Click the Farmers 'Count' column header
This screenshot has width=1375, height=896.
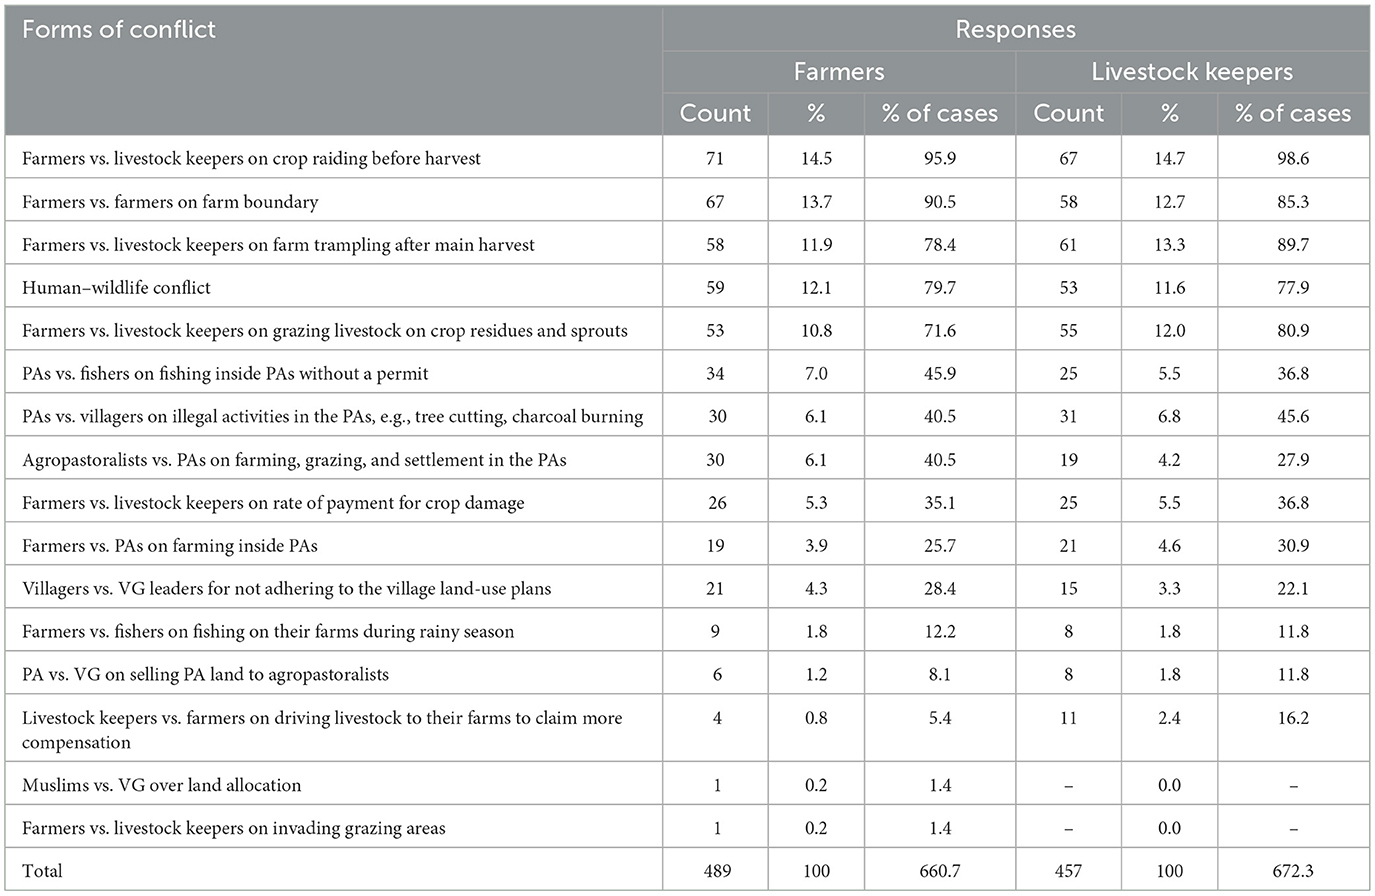click(715, 114)
